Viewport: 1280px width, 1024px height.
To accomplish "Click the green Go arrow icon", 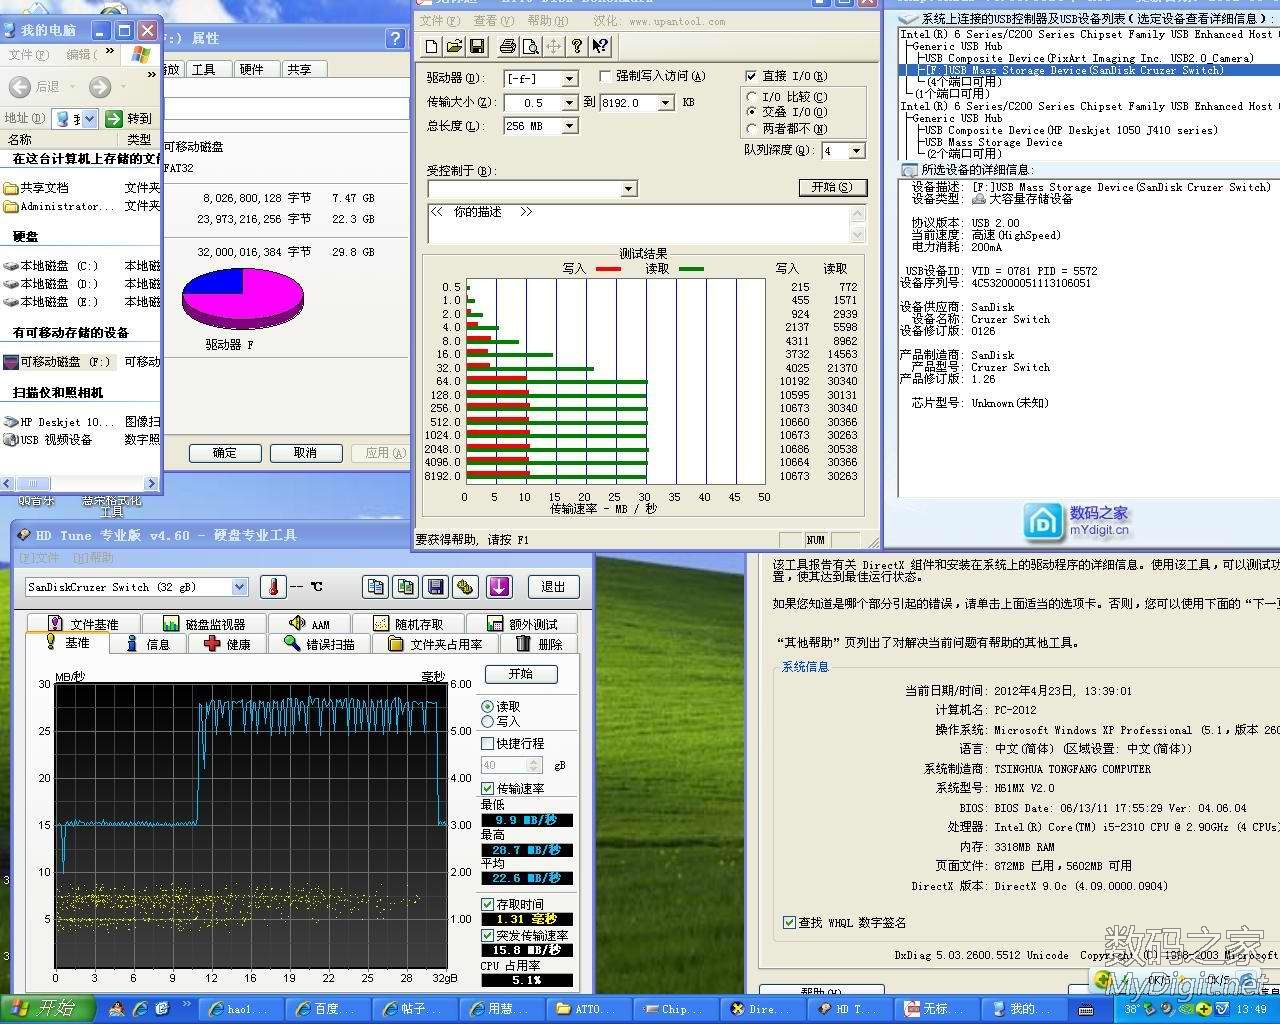I will [114, 118].
